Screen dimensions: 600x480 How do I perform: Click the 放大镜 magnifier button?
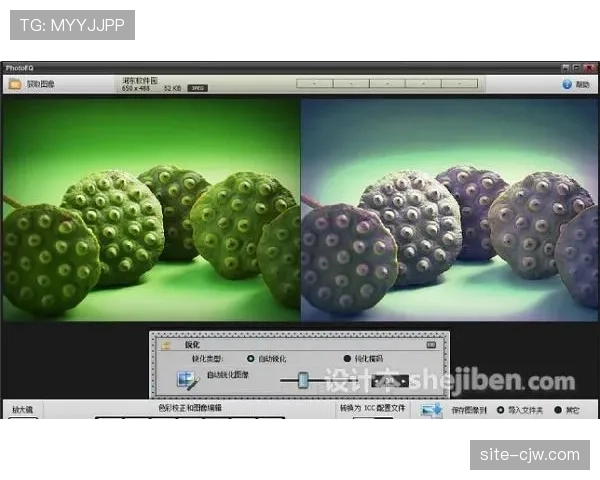[x=21, y=409]
